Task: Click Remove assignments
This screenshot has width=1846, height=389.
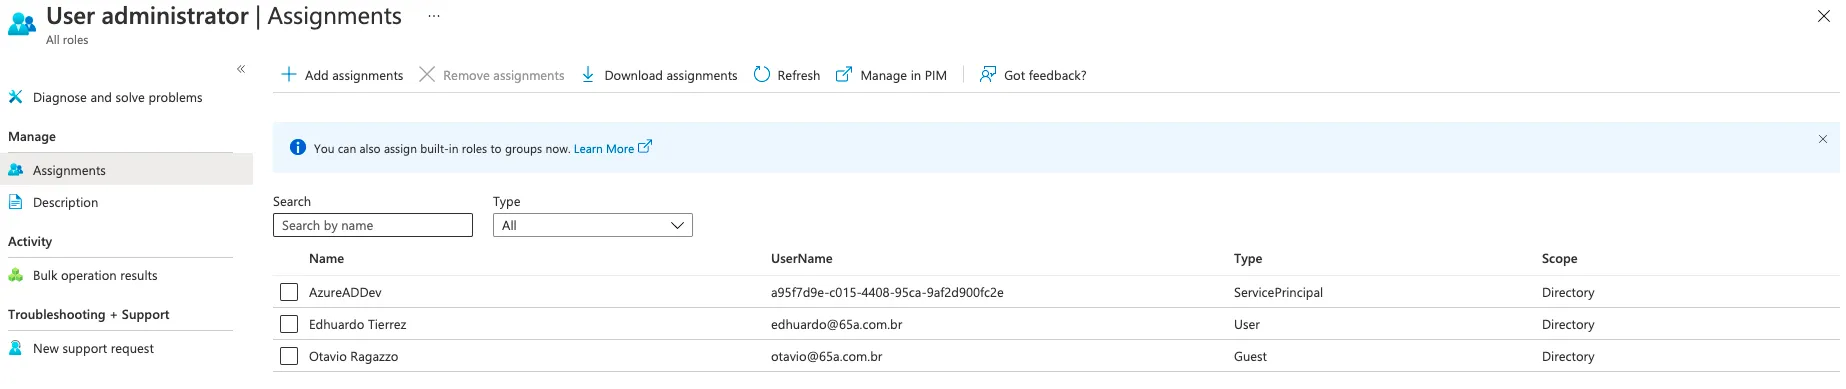Action: click(x=504, y=76)
